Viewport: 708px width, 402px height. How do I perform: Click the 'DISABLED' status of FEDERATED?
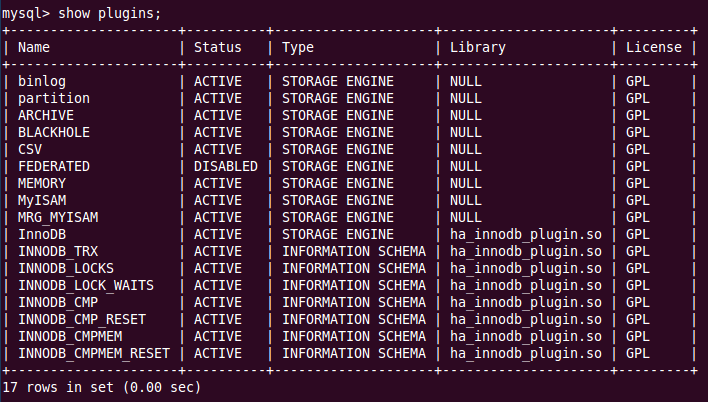pyautogui.click(x=226, y=166)
